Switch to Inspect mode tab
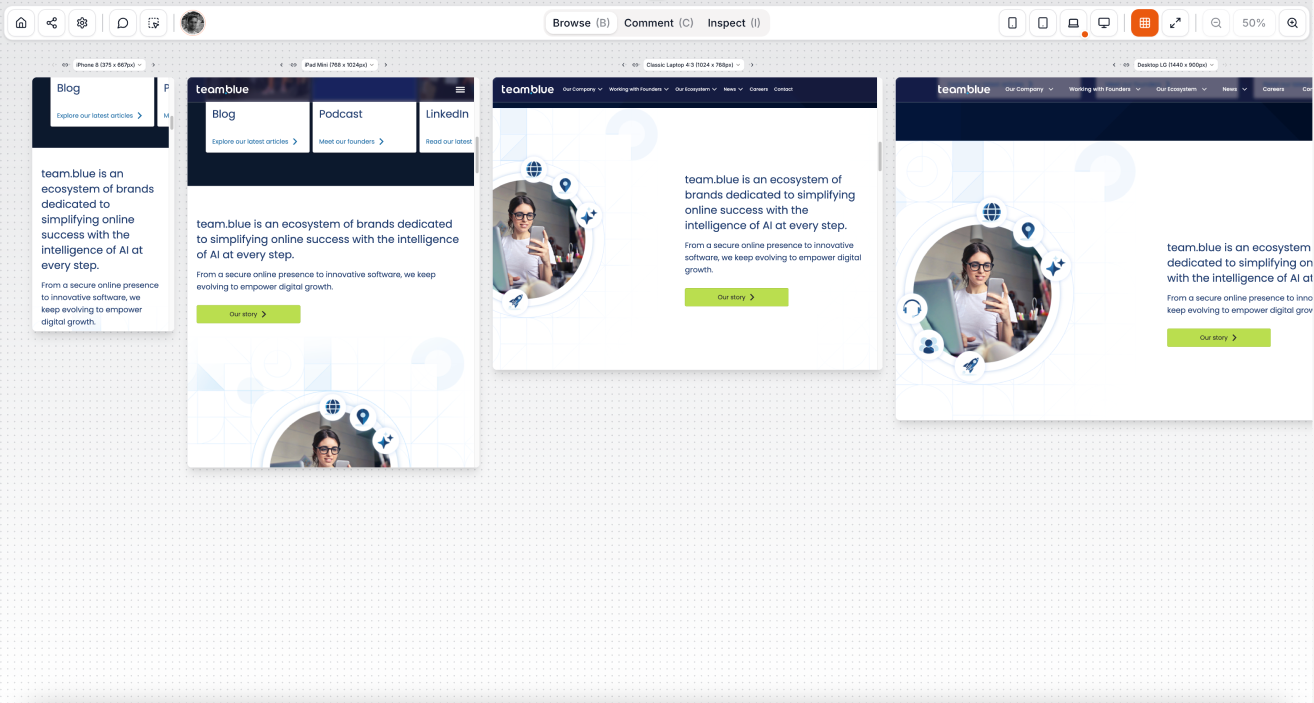The height and width of the screenshot is (703, 1314). (x=734, y=23)
